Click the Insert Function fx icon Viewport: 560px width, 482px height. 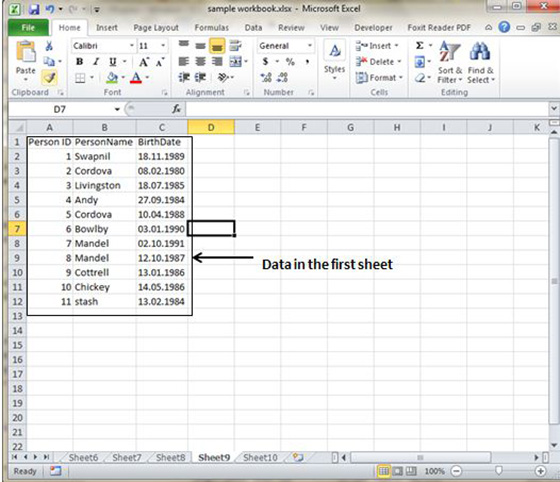pos(176,109)
